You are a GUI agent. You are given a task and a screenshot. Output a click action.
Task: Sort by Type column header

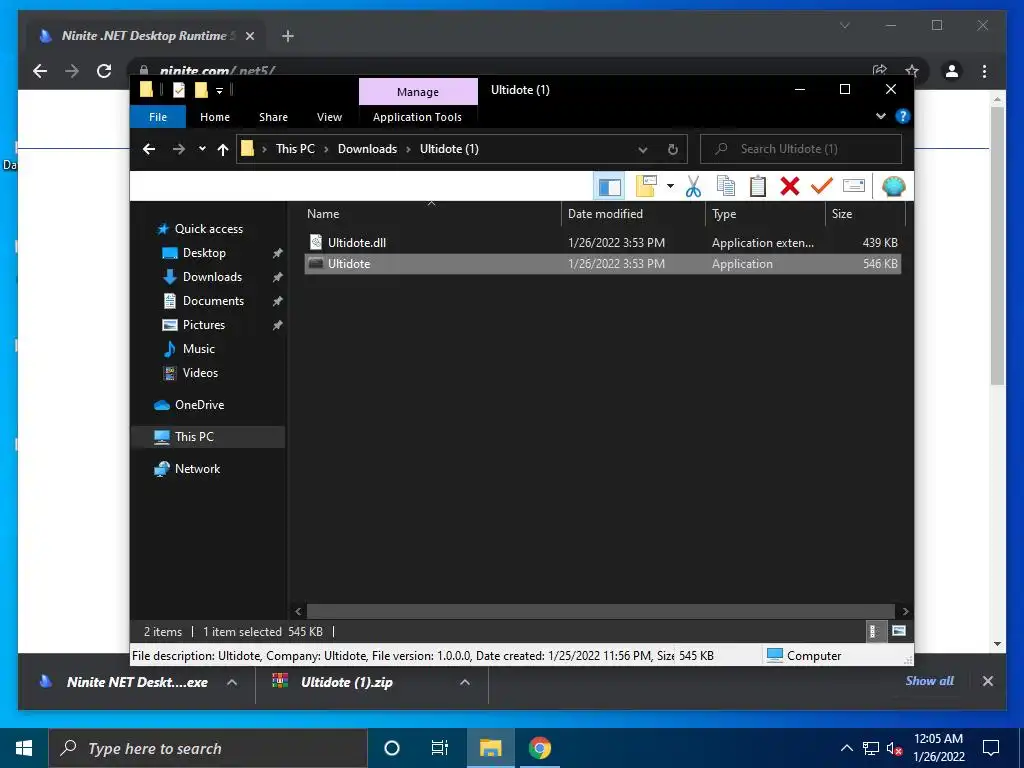point(765,214)
